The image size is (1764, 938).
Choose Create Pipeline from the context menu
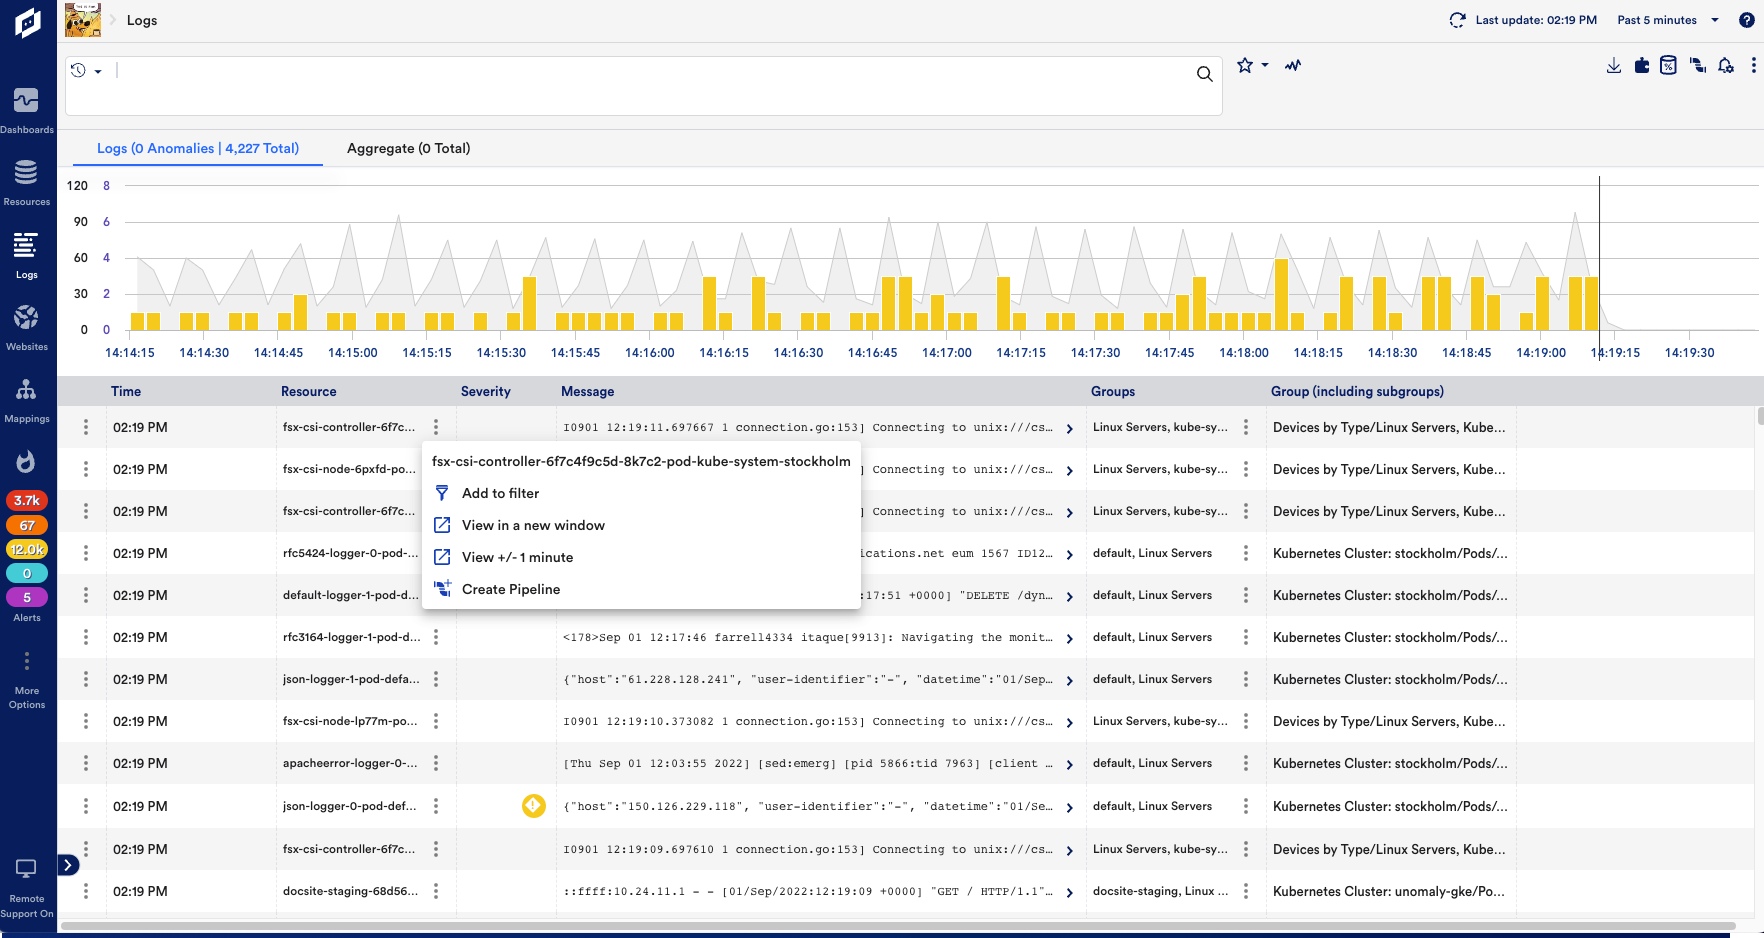pos(511,589)
